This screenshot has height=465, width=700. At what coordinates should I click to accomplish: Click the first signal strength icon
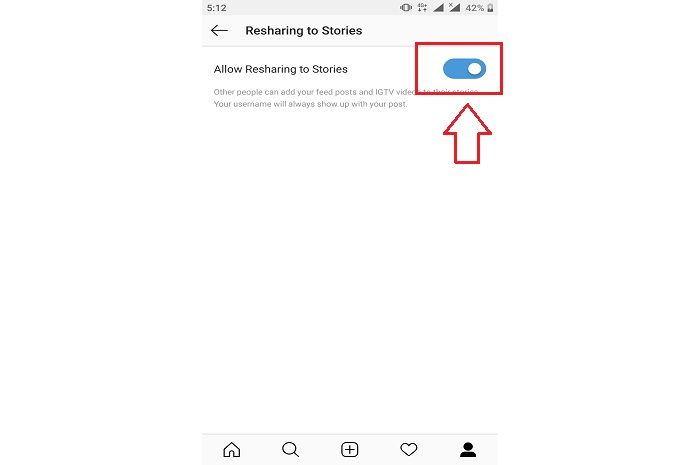pyautogui.click(x=438, y=8)
